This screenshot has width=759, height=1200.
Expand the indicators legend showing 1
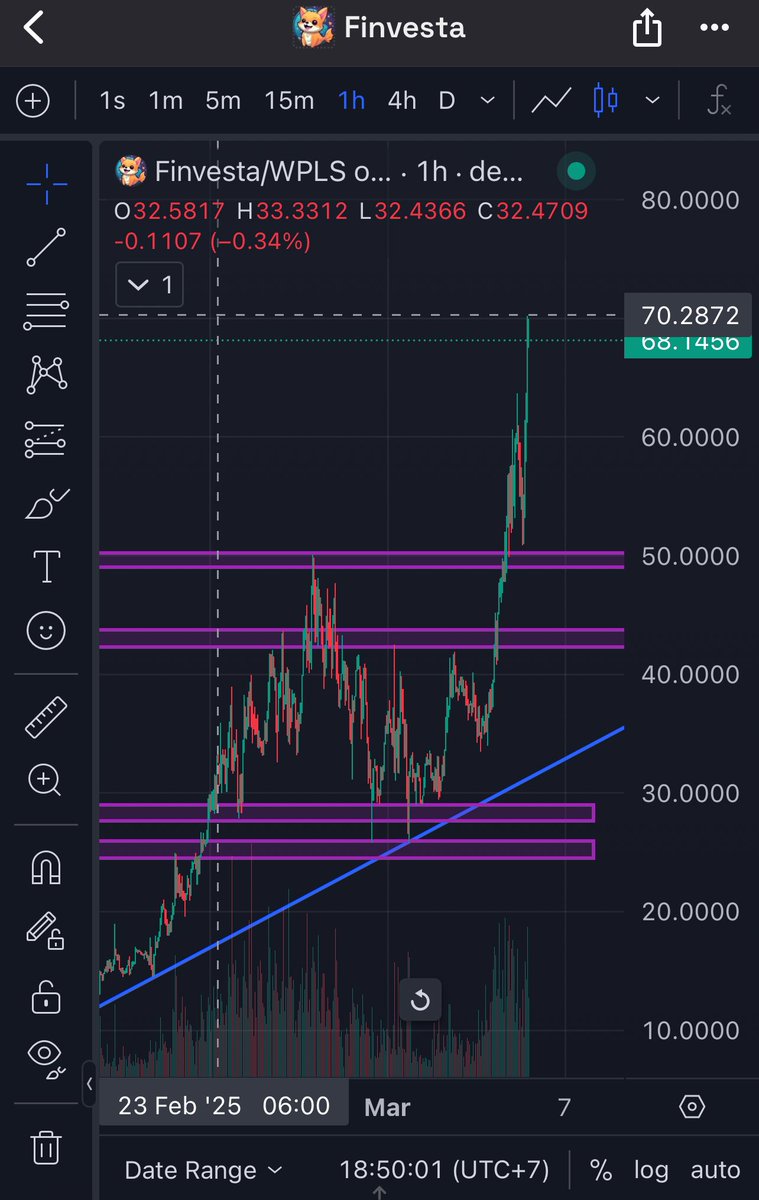coord(151,286)
